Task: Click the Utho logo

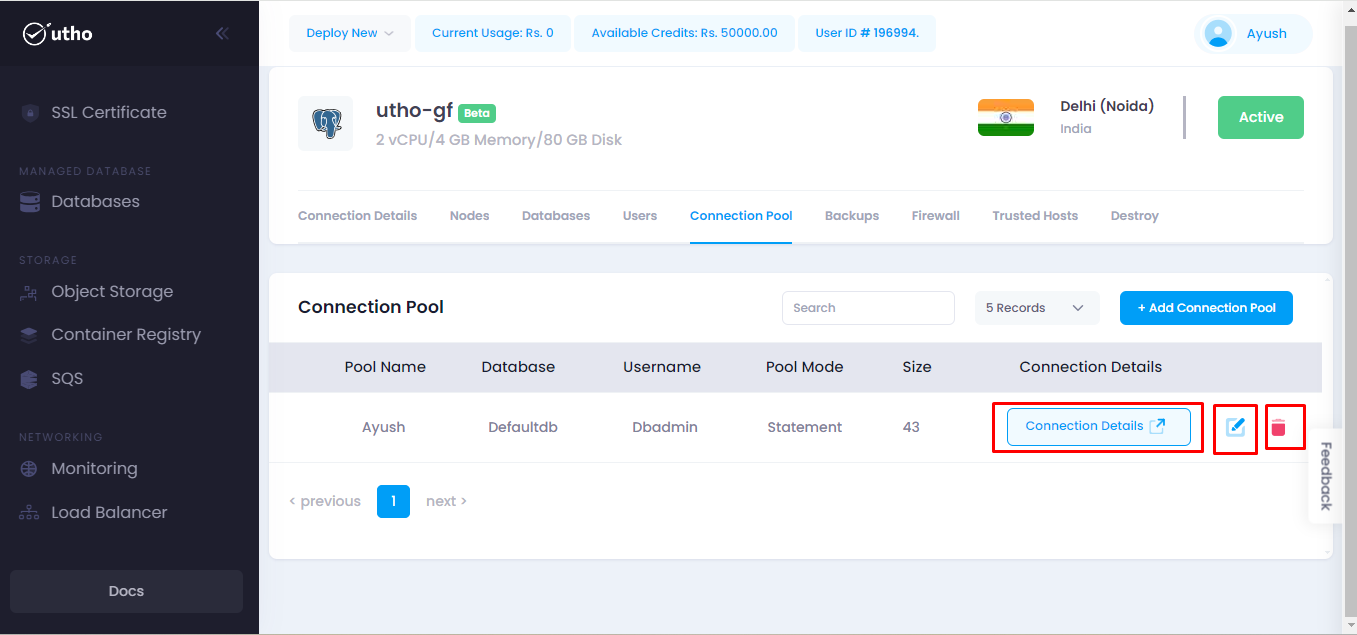Action: point(58,34)
